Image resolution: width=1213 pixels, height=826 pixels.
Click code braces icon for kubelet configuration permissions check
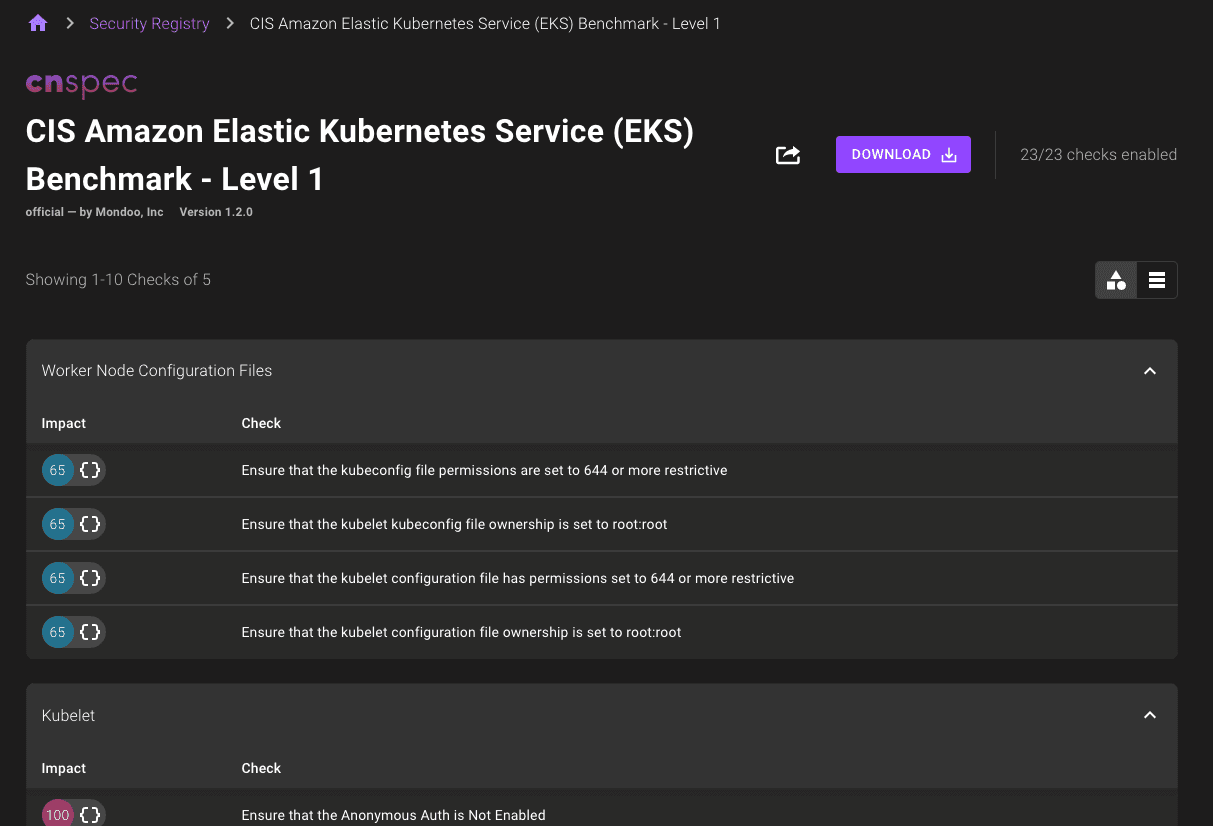90,578
